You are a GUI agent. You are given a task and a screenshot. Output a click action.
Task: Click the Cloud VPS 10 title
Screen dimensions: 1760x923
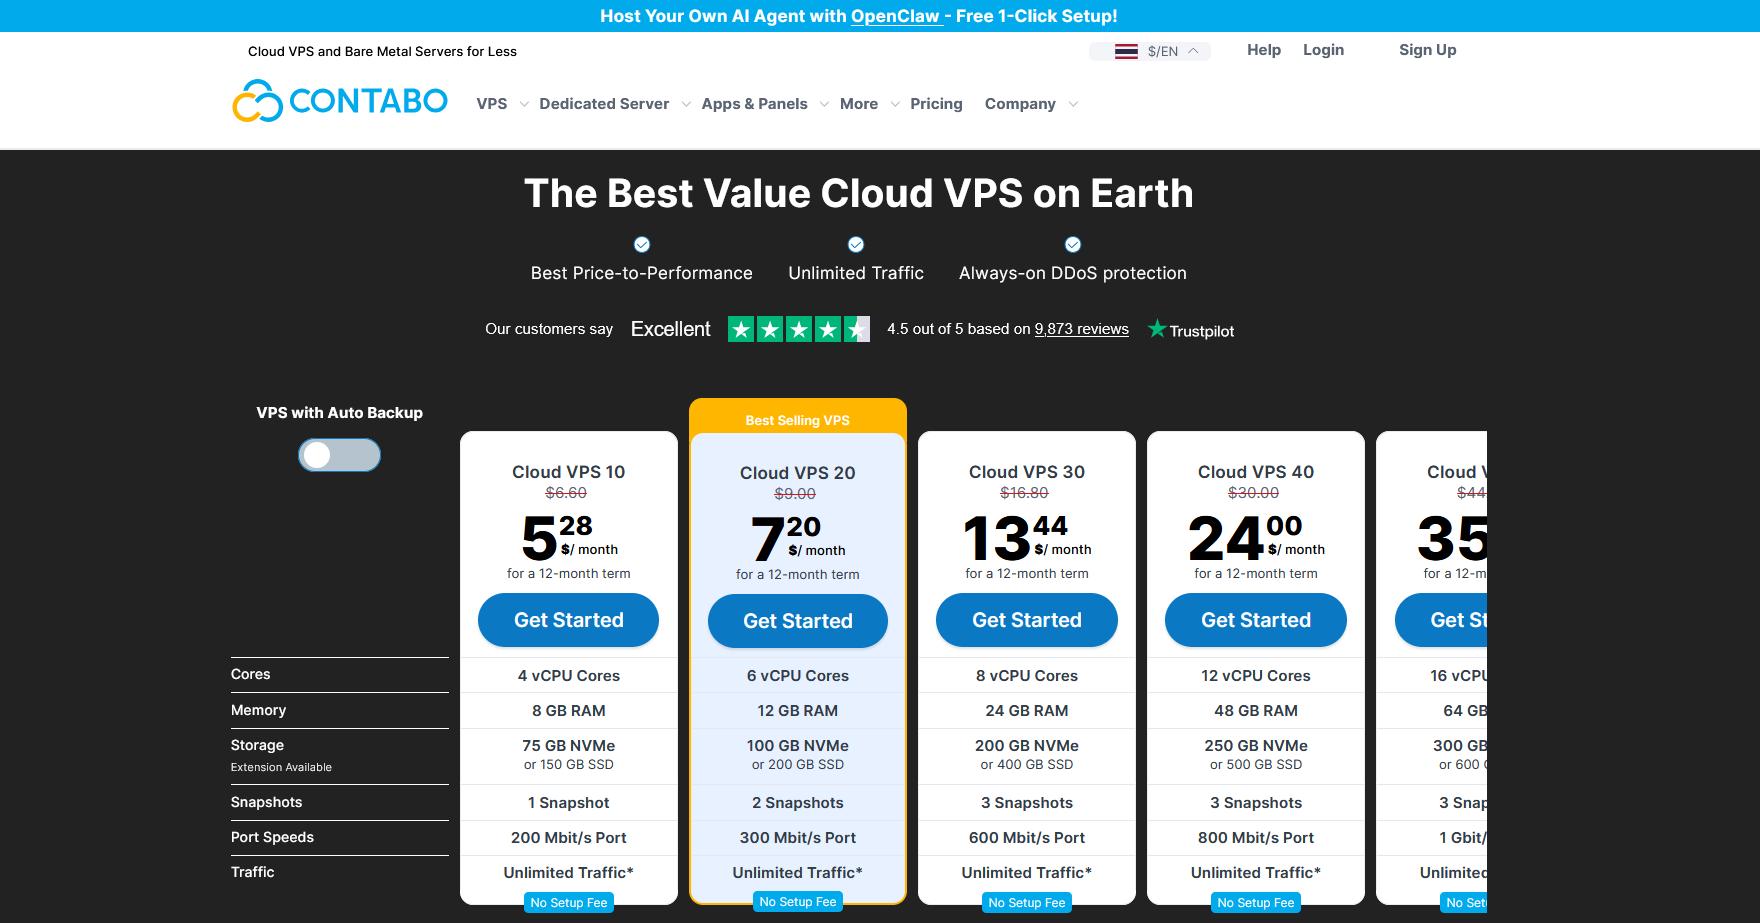(569, 472)
